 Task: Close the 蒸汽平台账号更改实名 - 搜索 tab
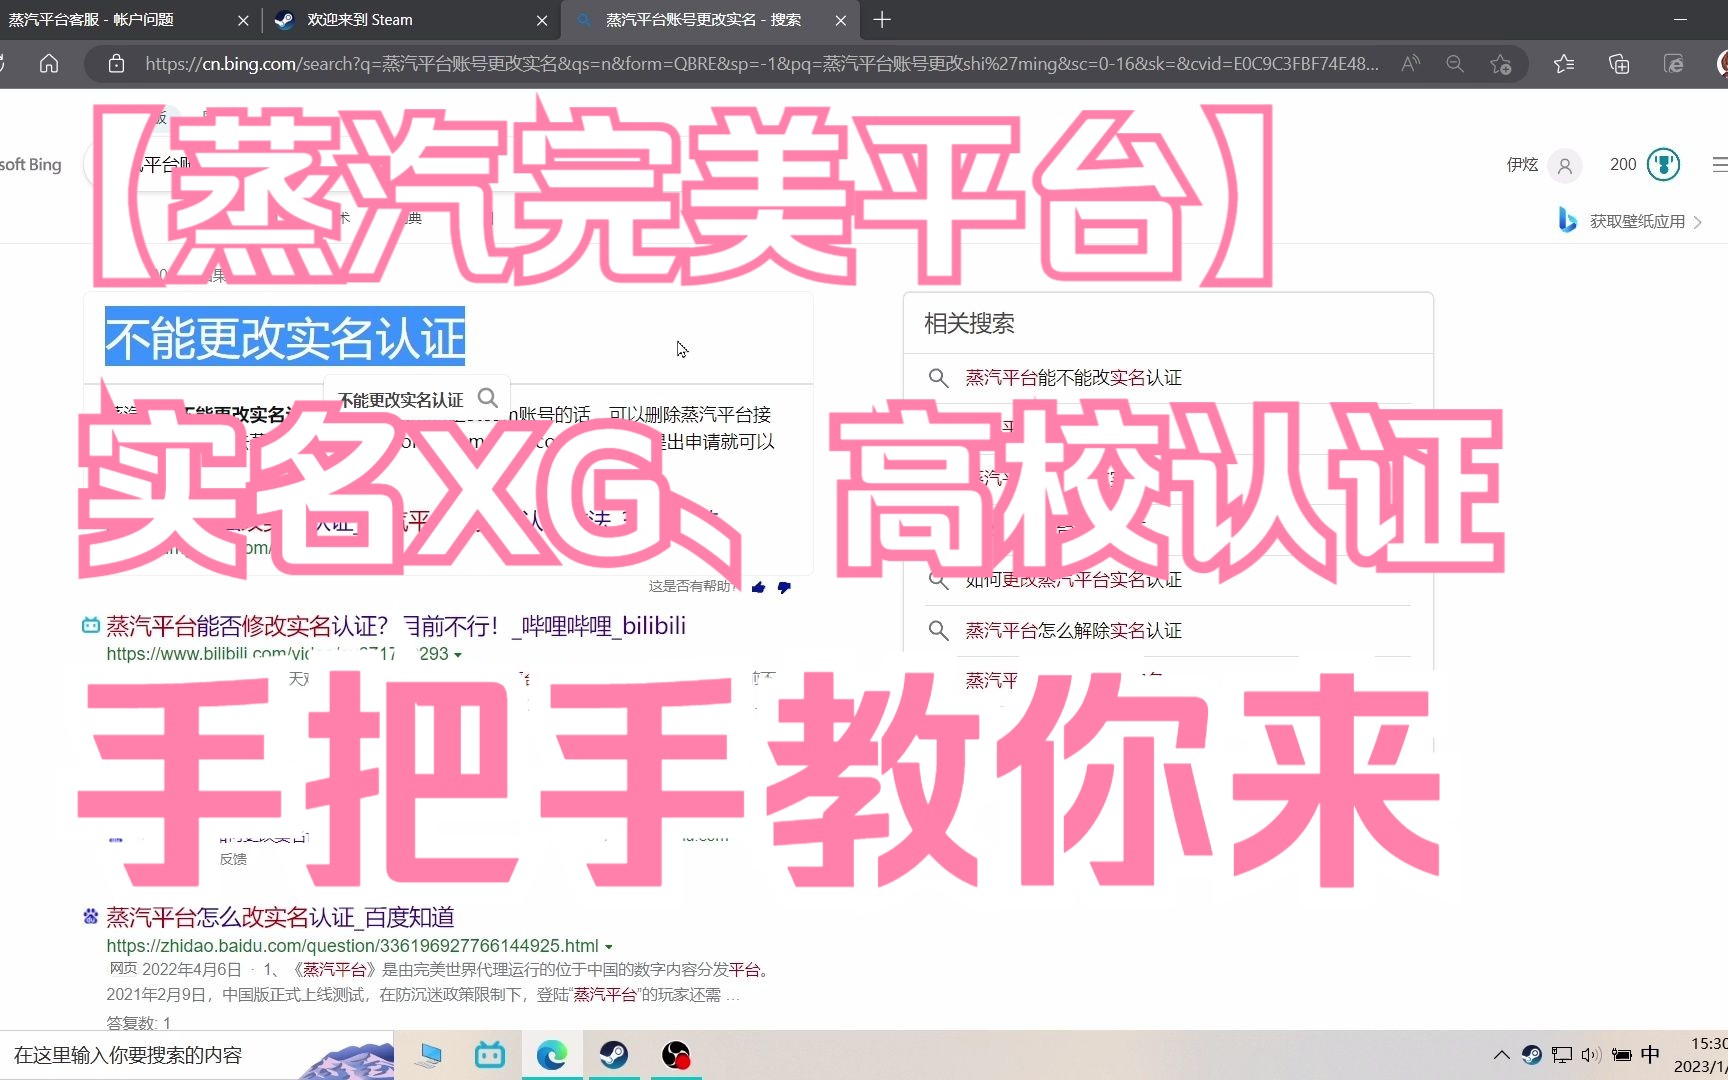pyautogui.click(x=841, y=20)
